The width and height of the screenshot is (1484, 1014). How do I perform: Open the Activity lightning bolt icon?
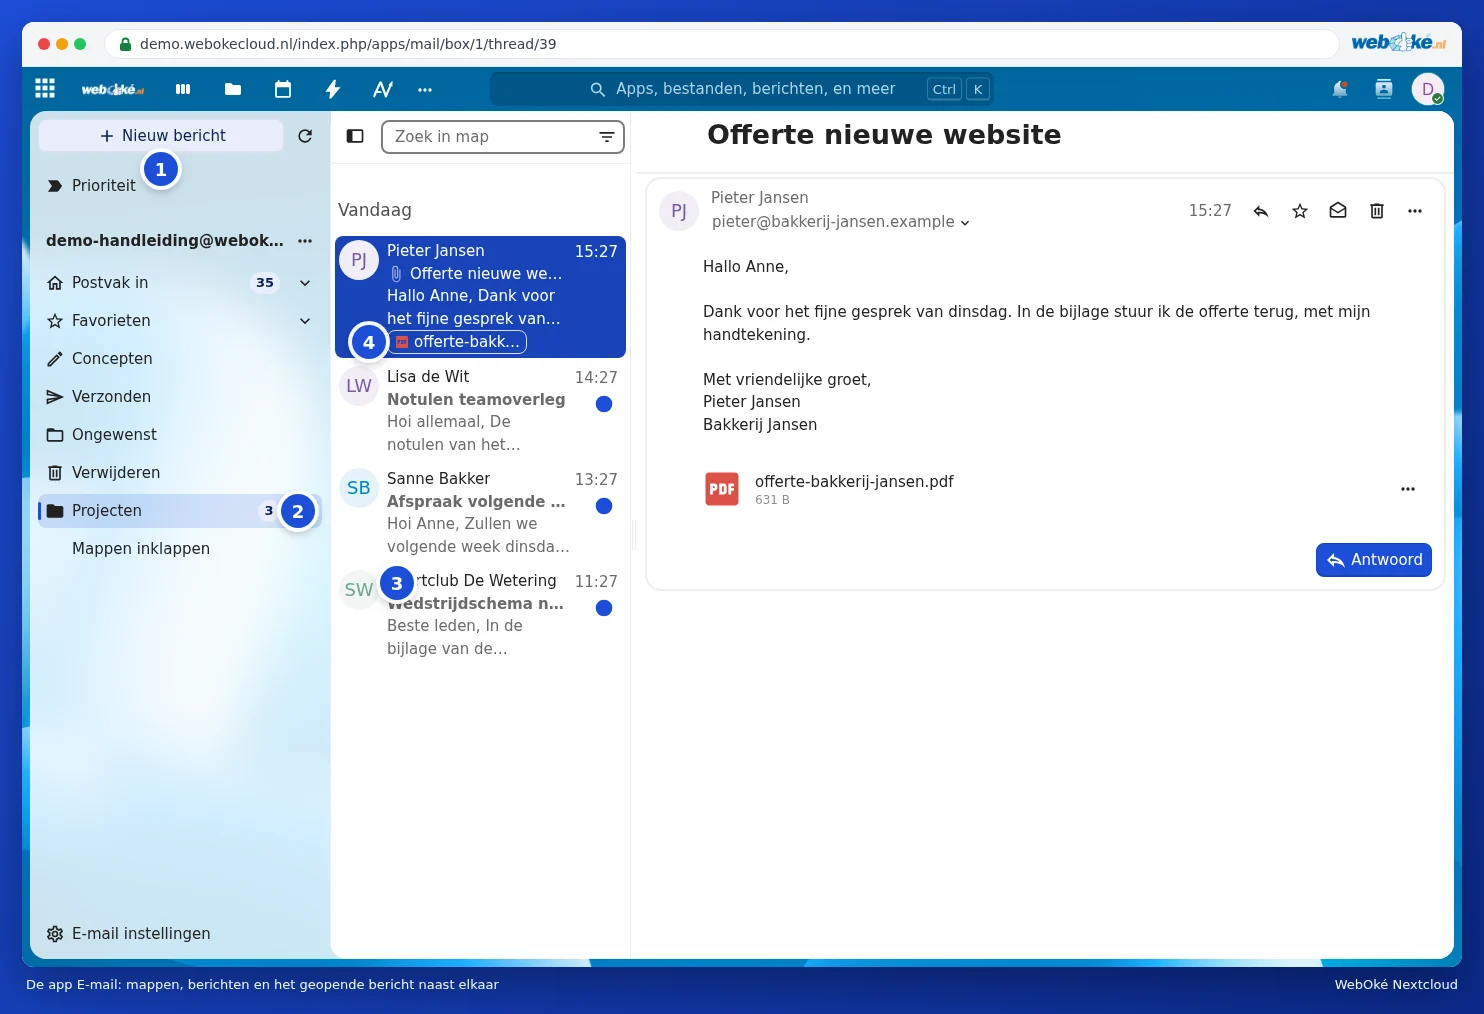click(x=333, y=89)
